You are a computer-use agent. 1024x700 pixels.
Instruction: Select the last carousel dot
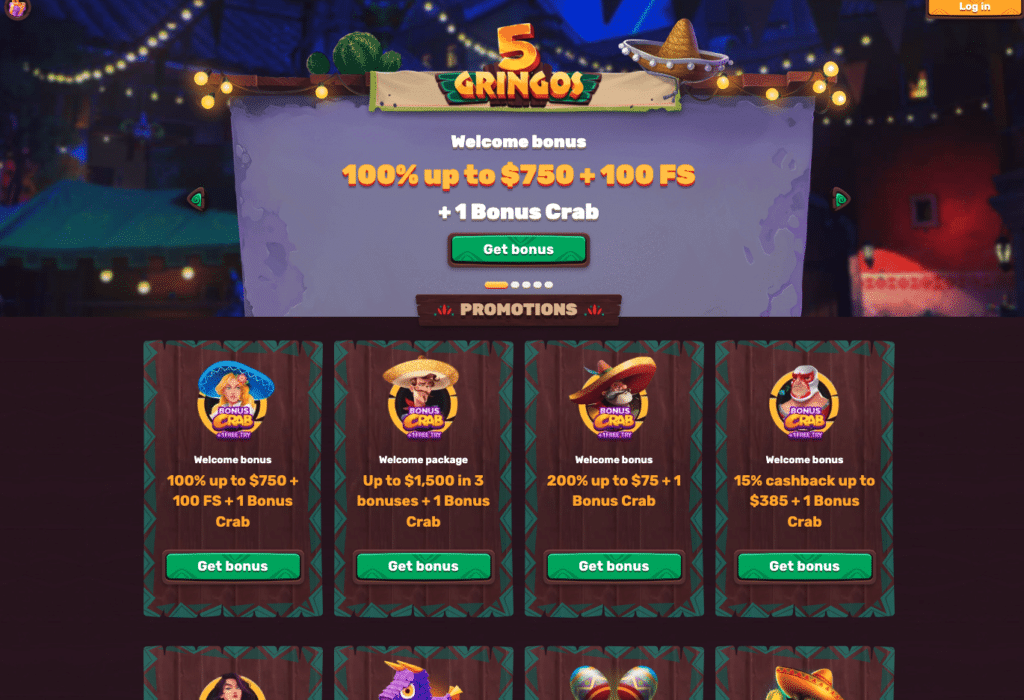pyautogui.click(x=549, y=285)
